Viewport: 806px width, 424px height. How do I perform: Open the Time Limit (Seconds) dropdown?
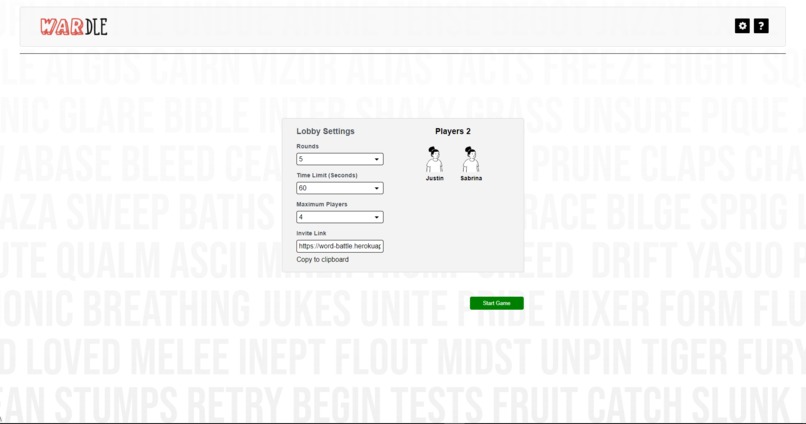tap(340, 188)
